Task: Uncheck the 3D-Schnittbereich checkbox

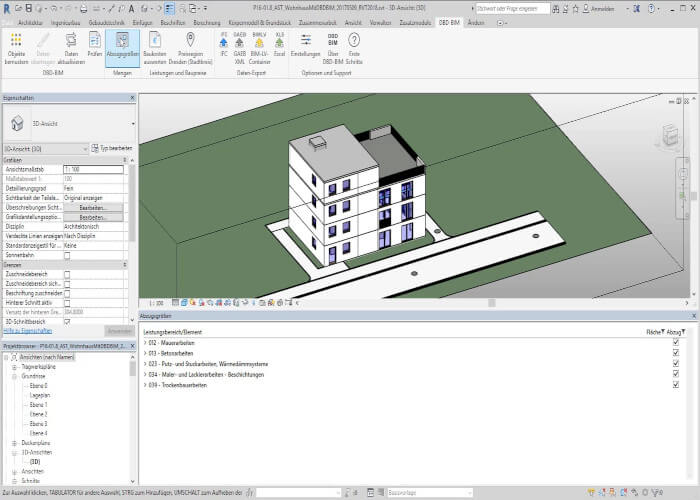Action: tap(67, 322)
